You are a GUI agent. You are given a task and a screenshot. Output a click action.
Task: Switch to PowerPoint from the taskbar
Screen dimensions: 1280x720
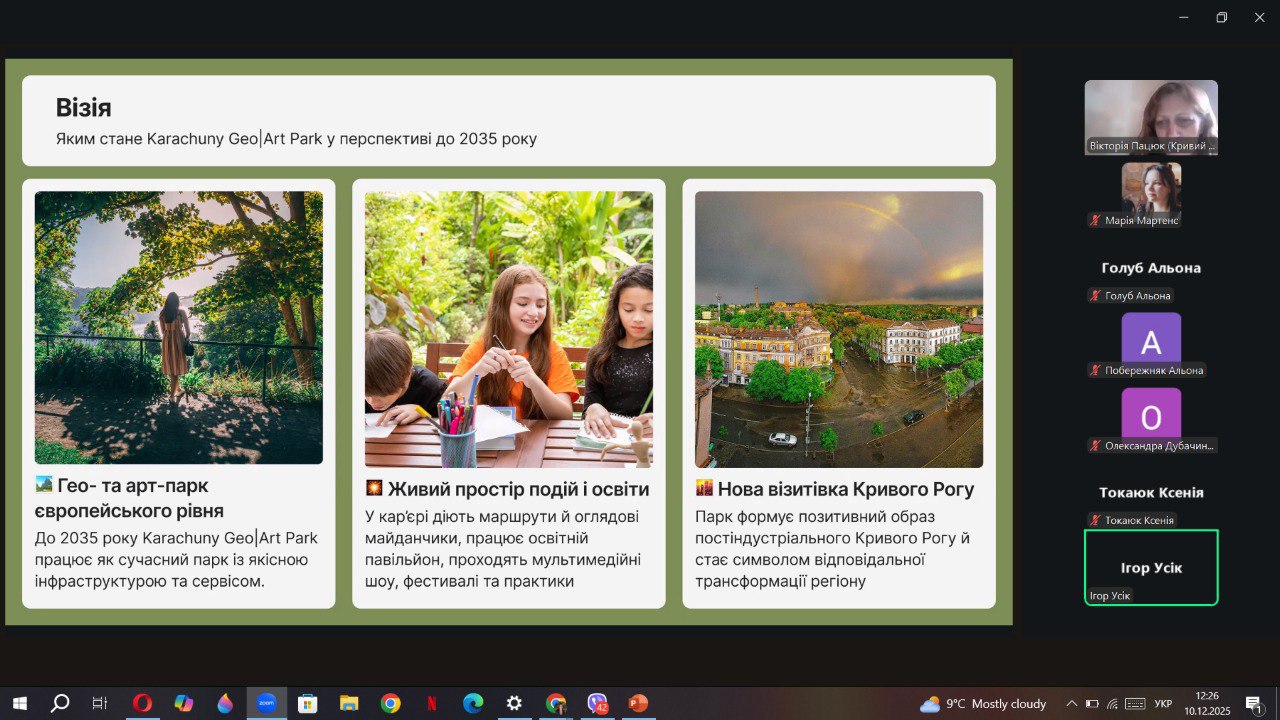[638, 703]
